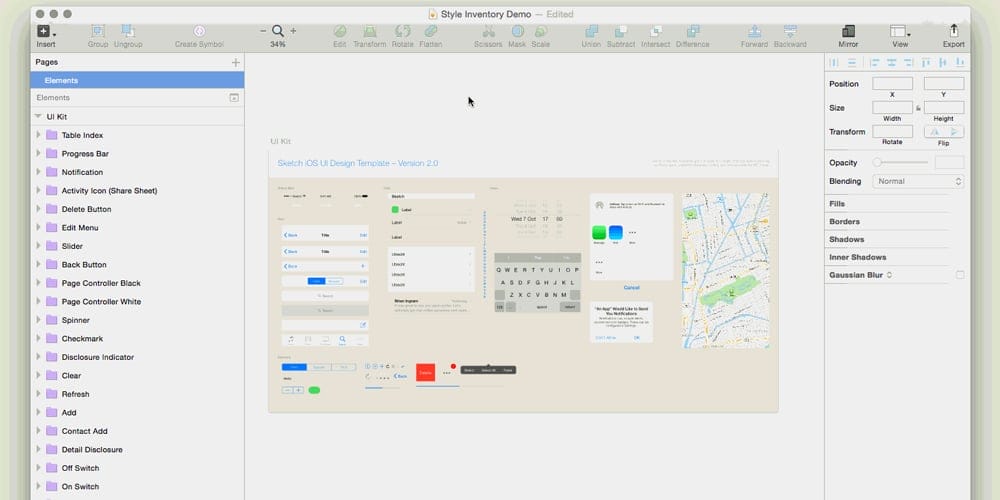
Task: Apply the Difference boolean operation
Action: [x=693, y=31]
